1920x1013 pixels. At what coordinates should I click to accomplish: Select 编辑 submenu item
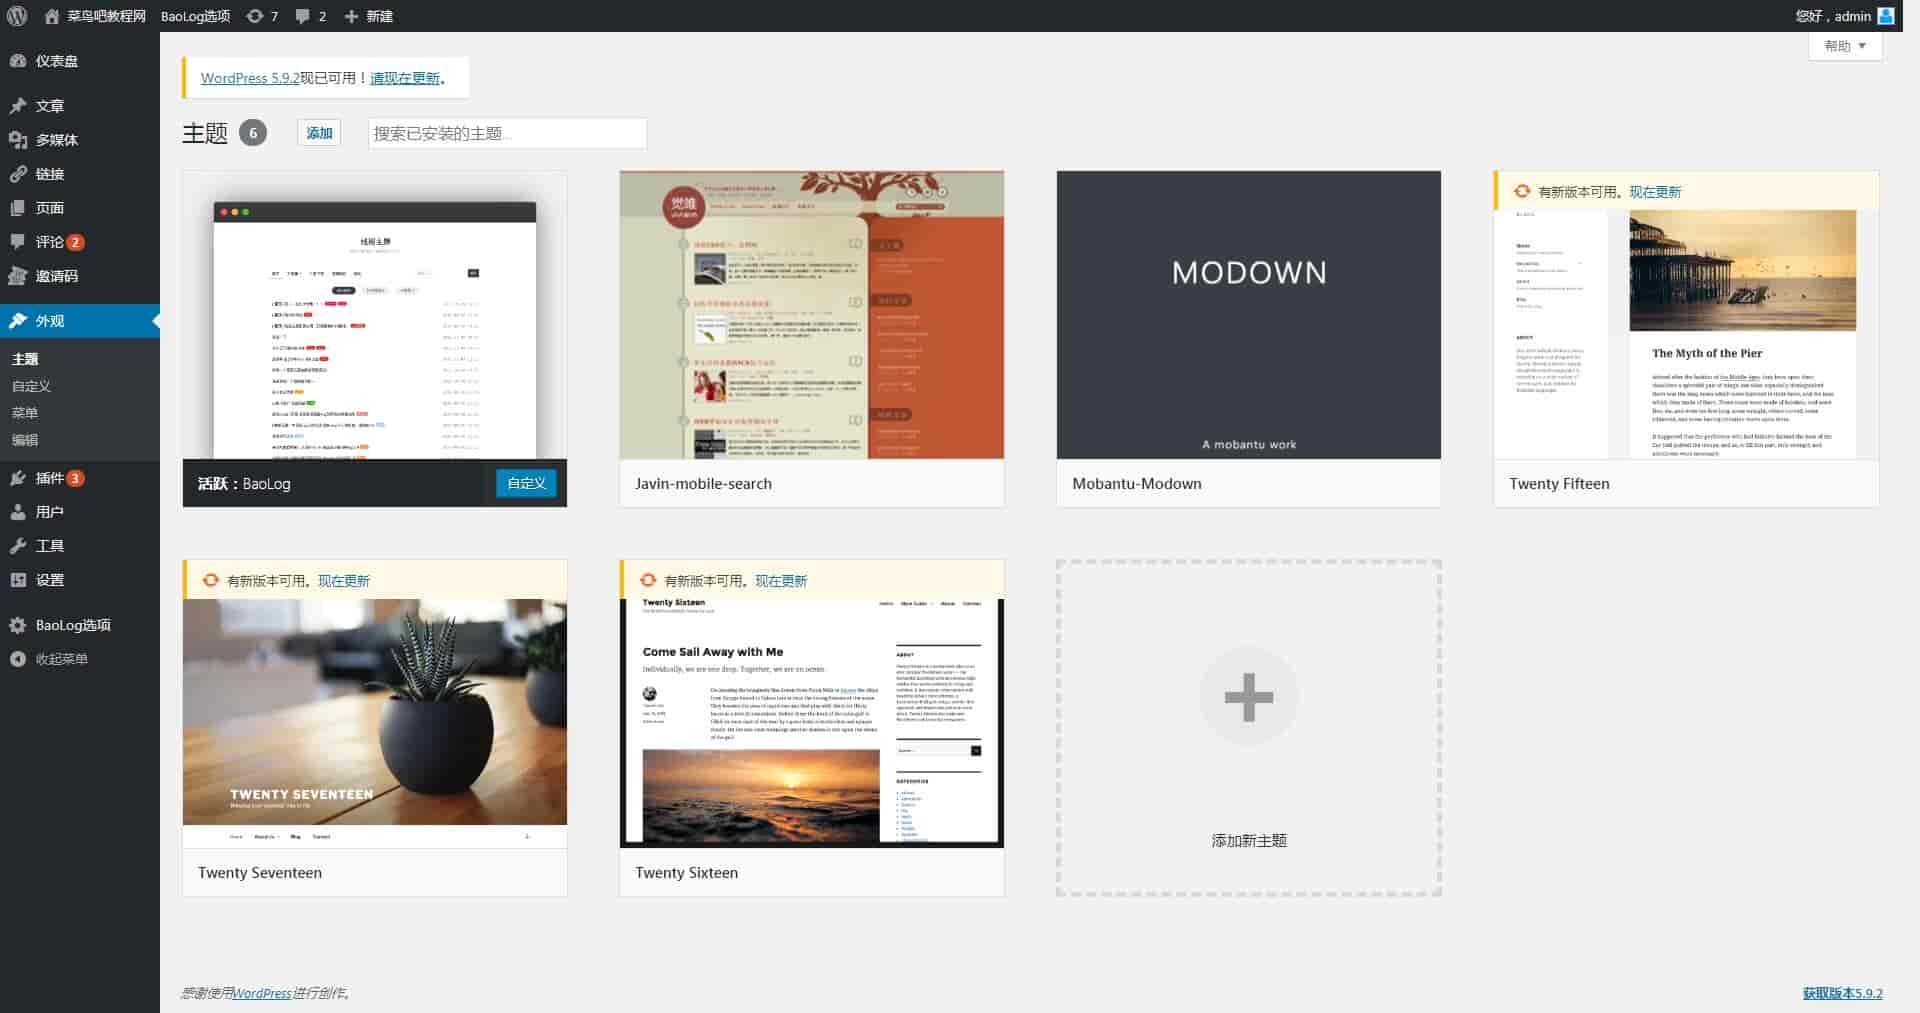click(x=25, y=440)
